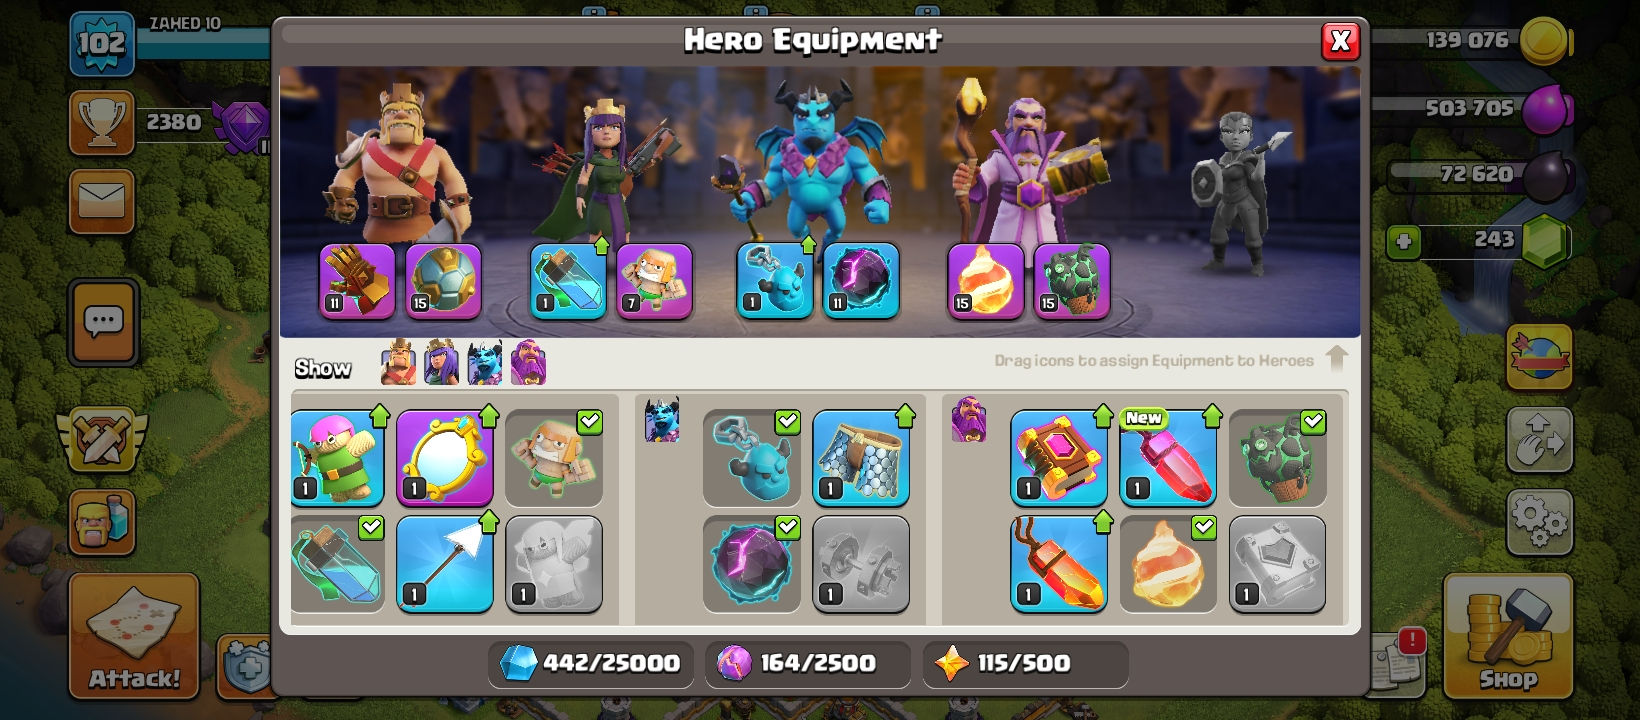Select the locked grayed-out hero statue
The image size is (1640, 720).
click(x=1237, y=195)
